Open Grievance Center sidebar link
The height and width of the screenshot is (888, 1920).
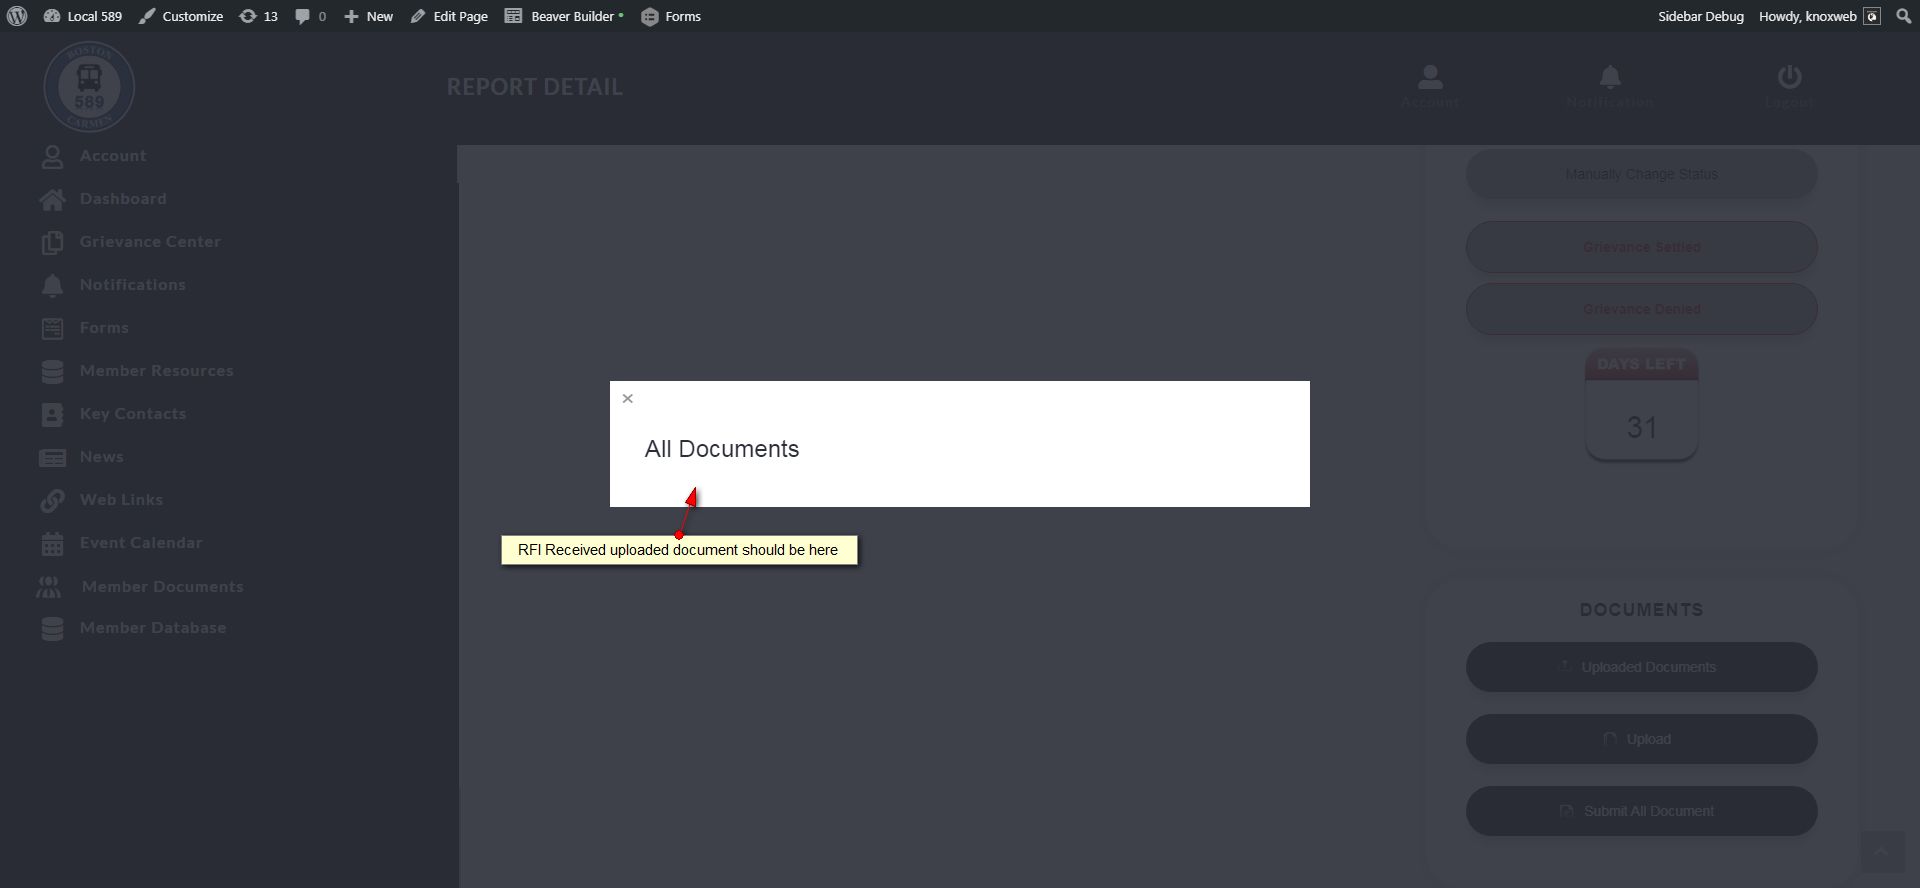coord(150,242)
